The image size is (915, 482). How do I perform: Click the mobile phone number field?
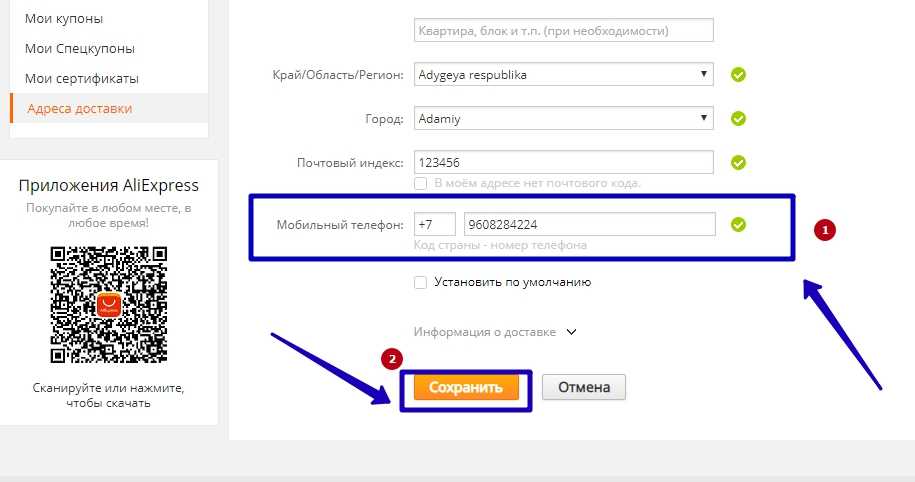(x=589, y=224)
